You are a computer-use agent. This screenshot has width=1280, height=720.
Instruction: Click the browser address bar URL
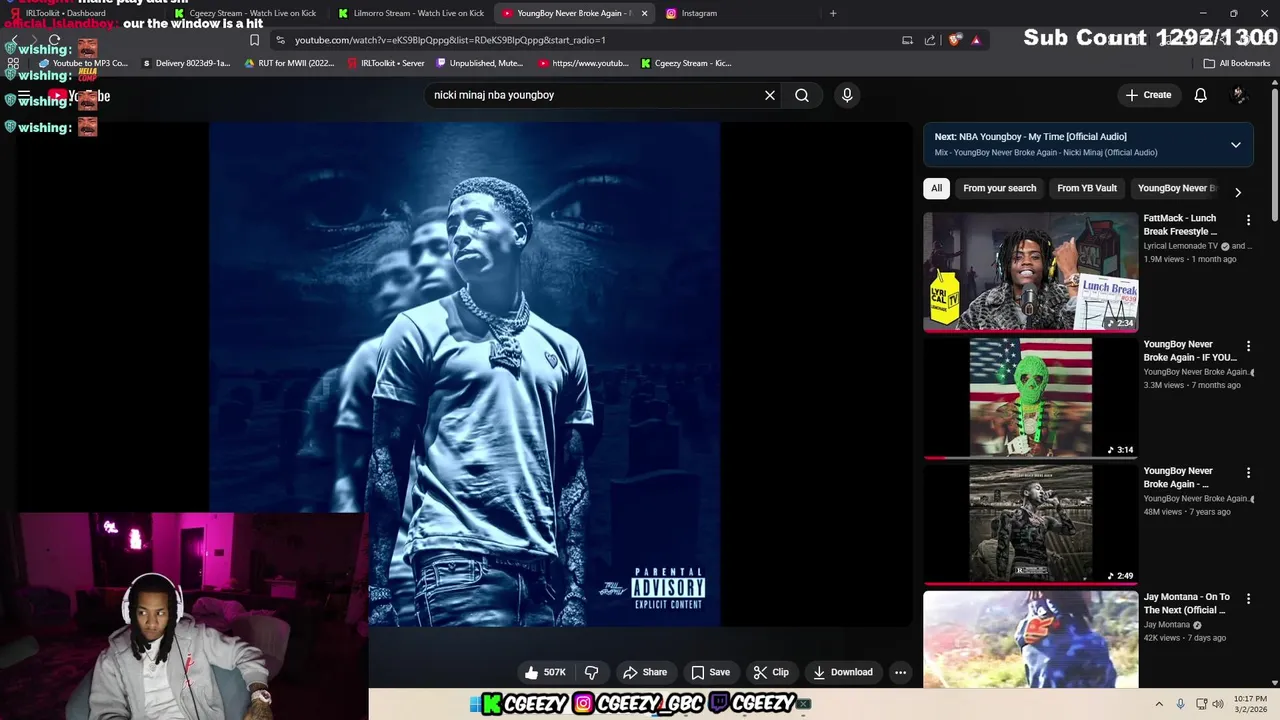click(450, 40)
